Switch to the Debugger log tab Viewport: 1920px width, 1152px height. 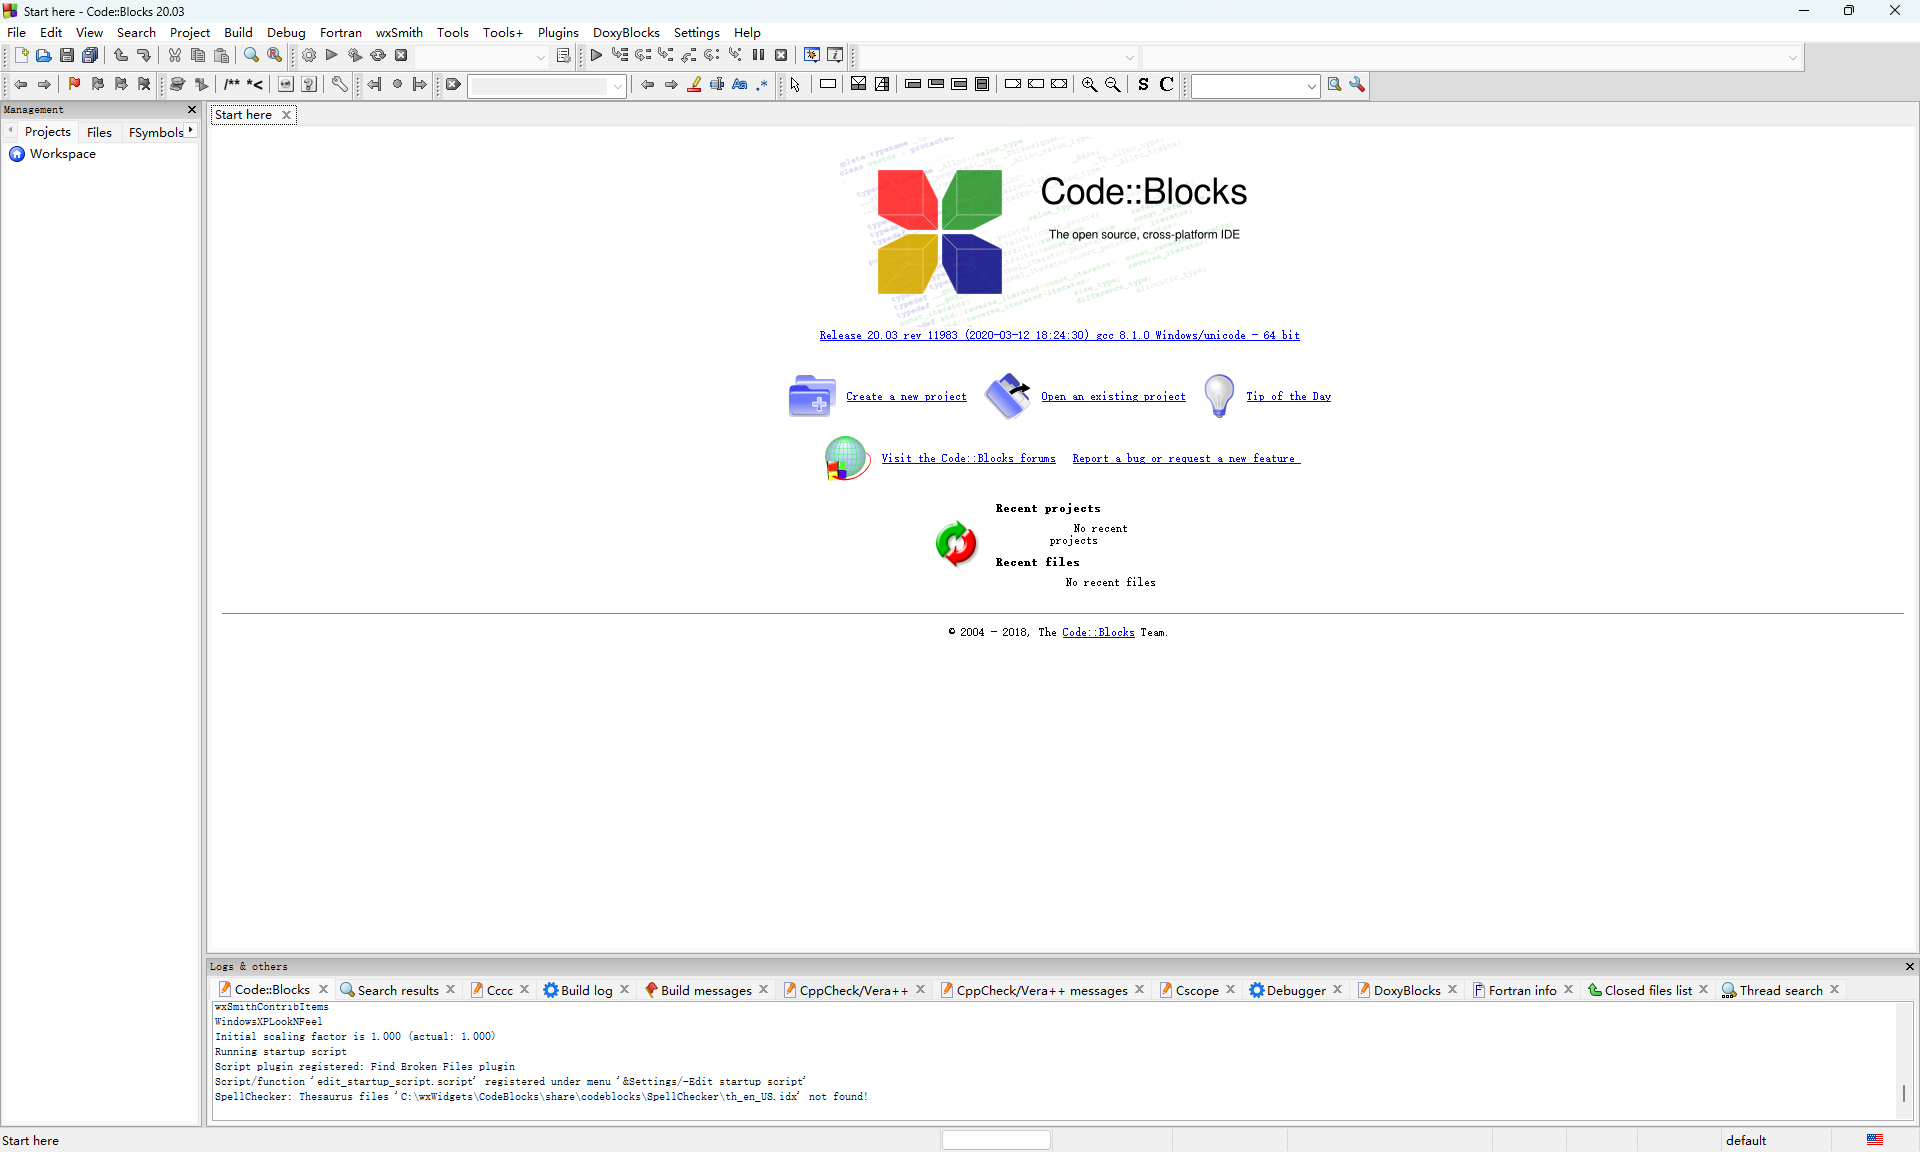coord(1295,990)
